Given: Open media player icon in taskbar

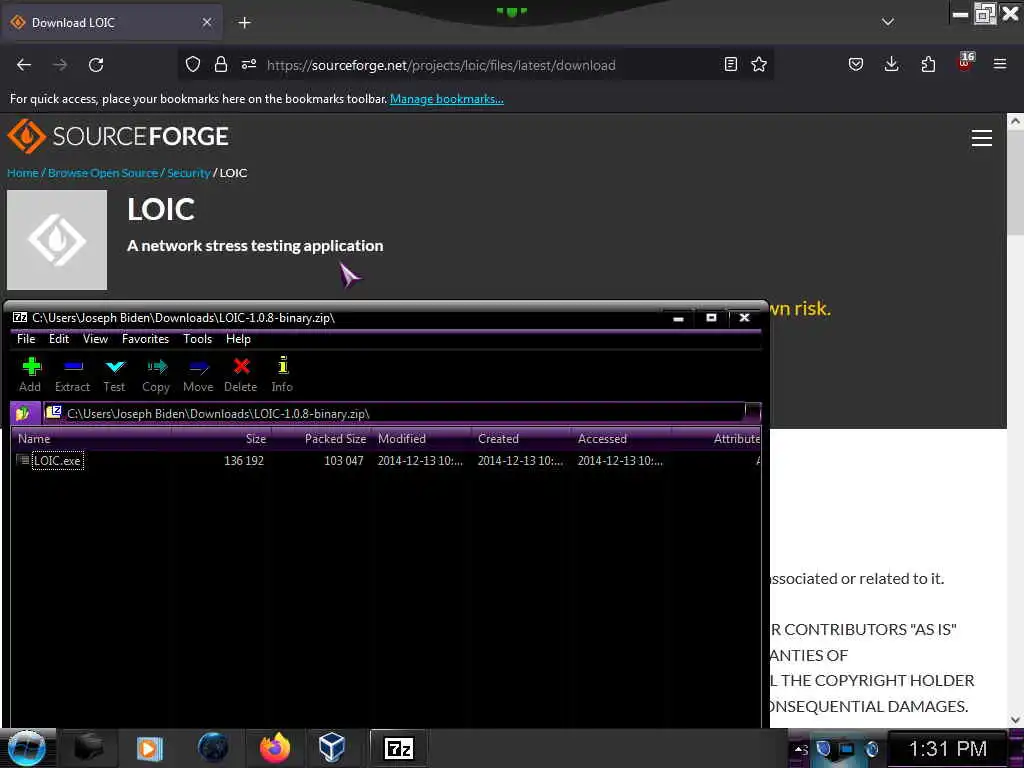Looking at the screenshot, I should [x=149, y=748].
